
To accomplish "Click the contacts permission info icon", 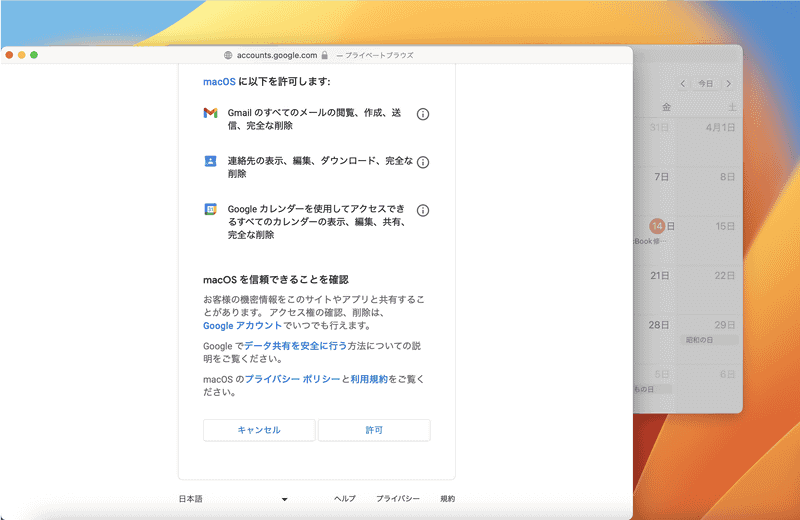I will point(422,162).
